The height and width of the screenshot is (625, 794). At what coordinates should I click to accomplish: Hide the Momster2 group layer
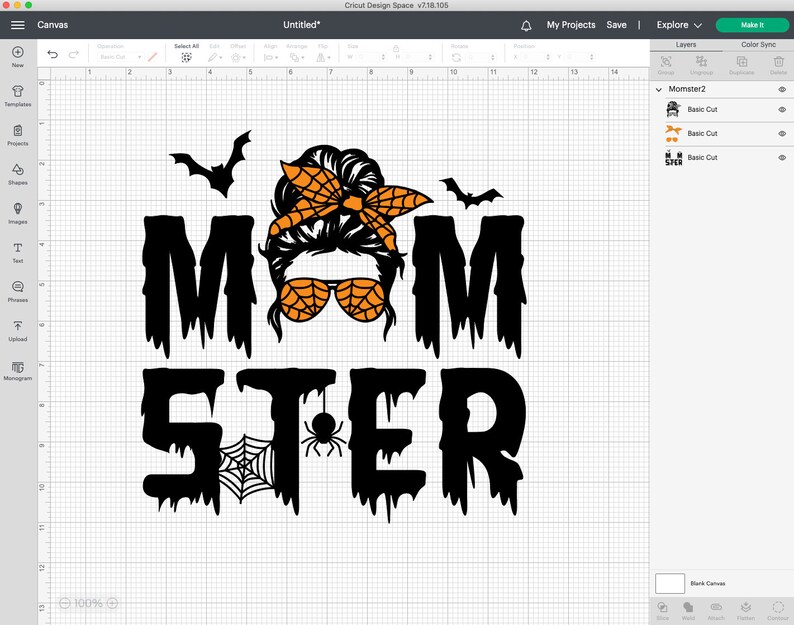[782, 89]
